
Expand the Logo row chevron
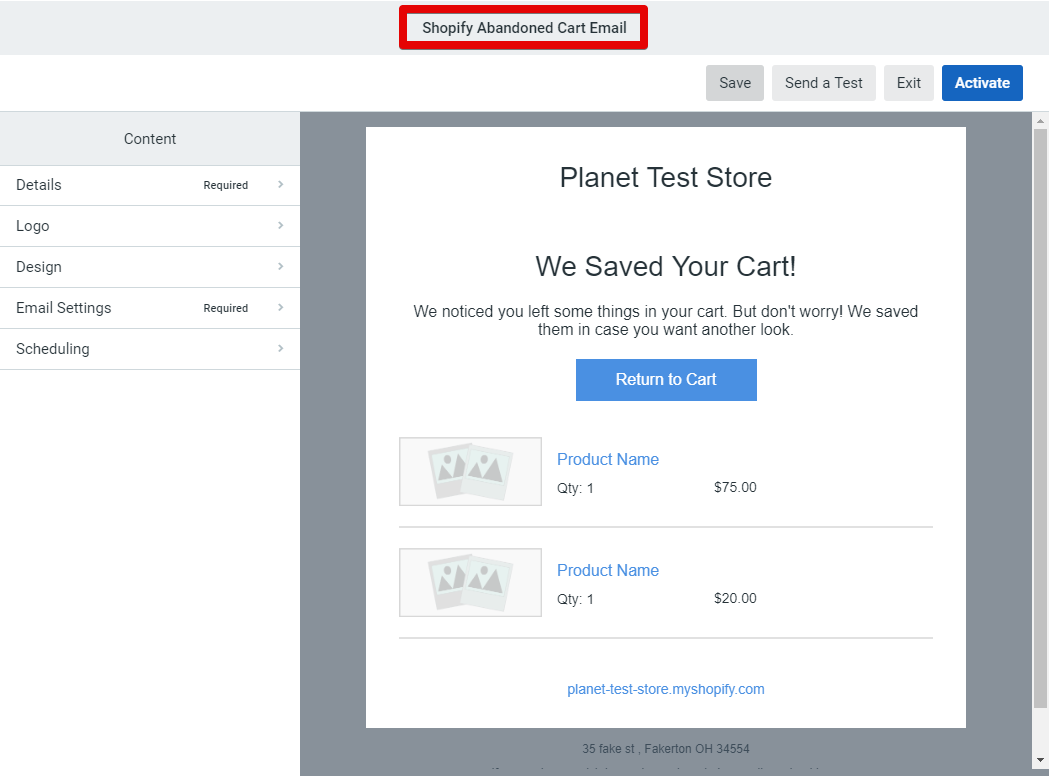(x=280, y=225)
